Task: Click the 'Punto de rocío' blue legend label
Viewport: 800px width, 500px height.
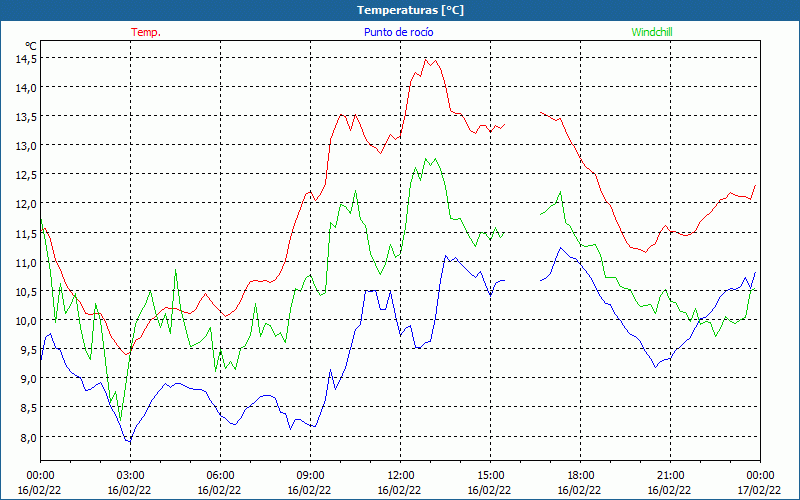Action: point(398,32)
